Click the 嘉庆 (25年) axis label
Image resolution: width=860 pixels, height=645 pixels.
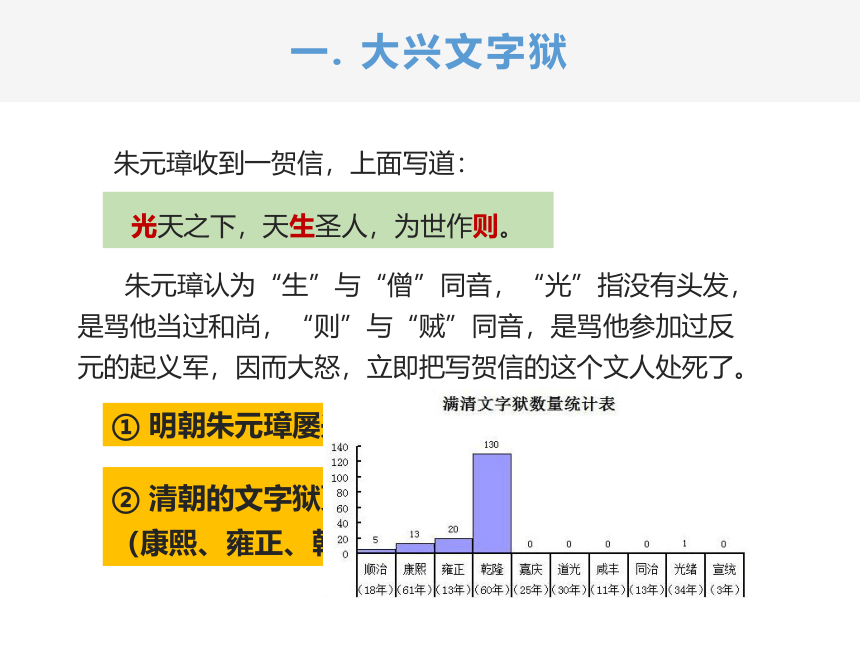point(531,579)
